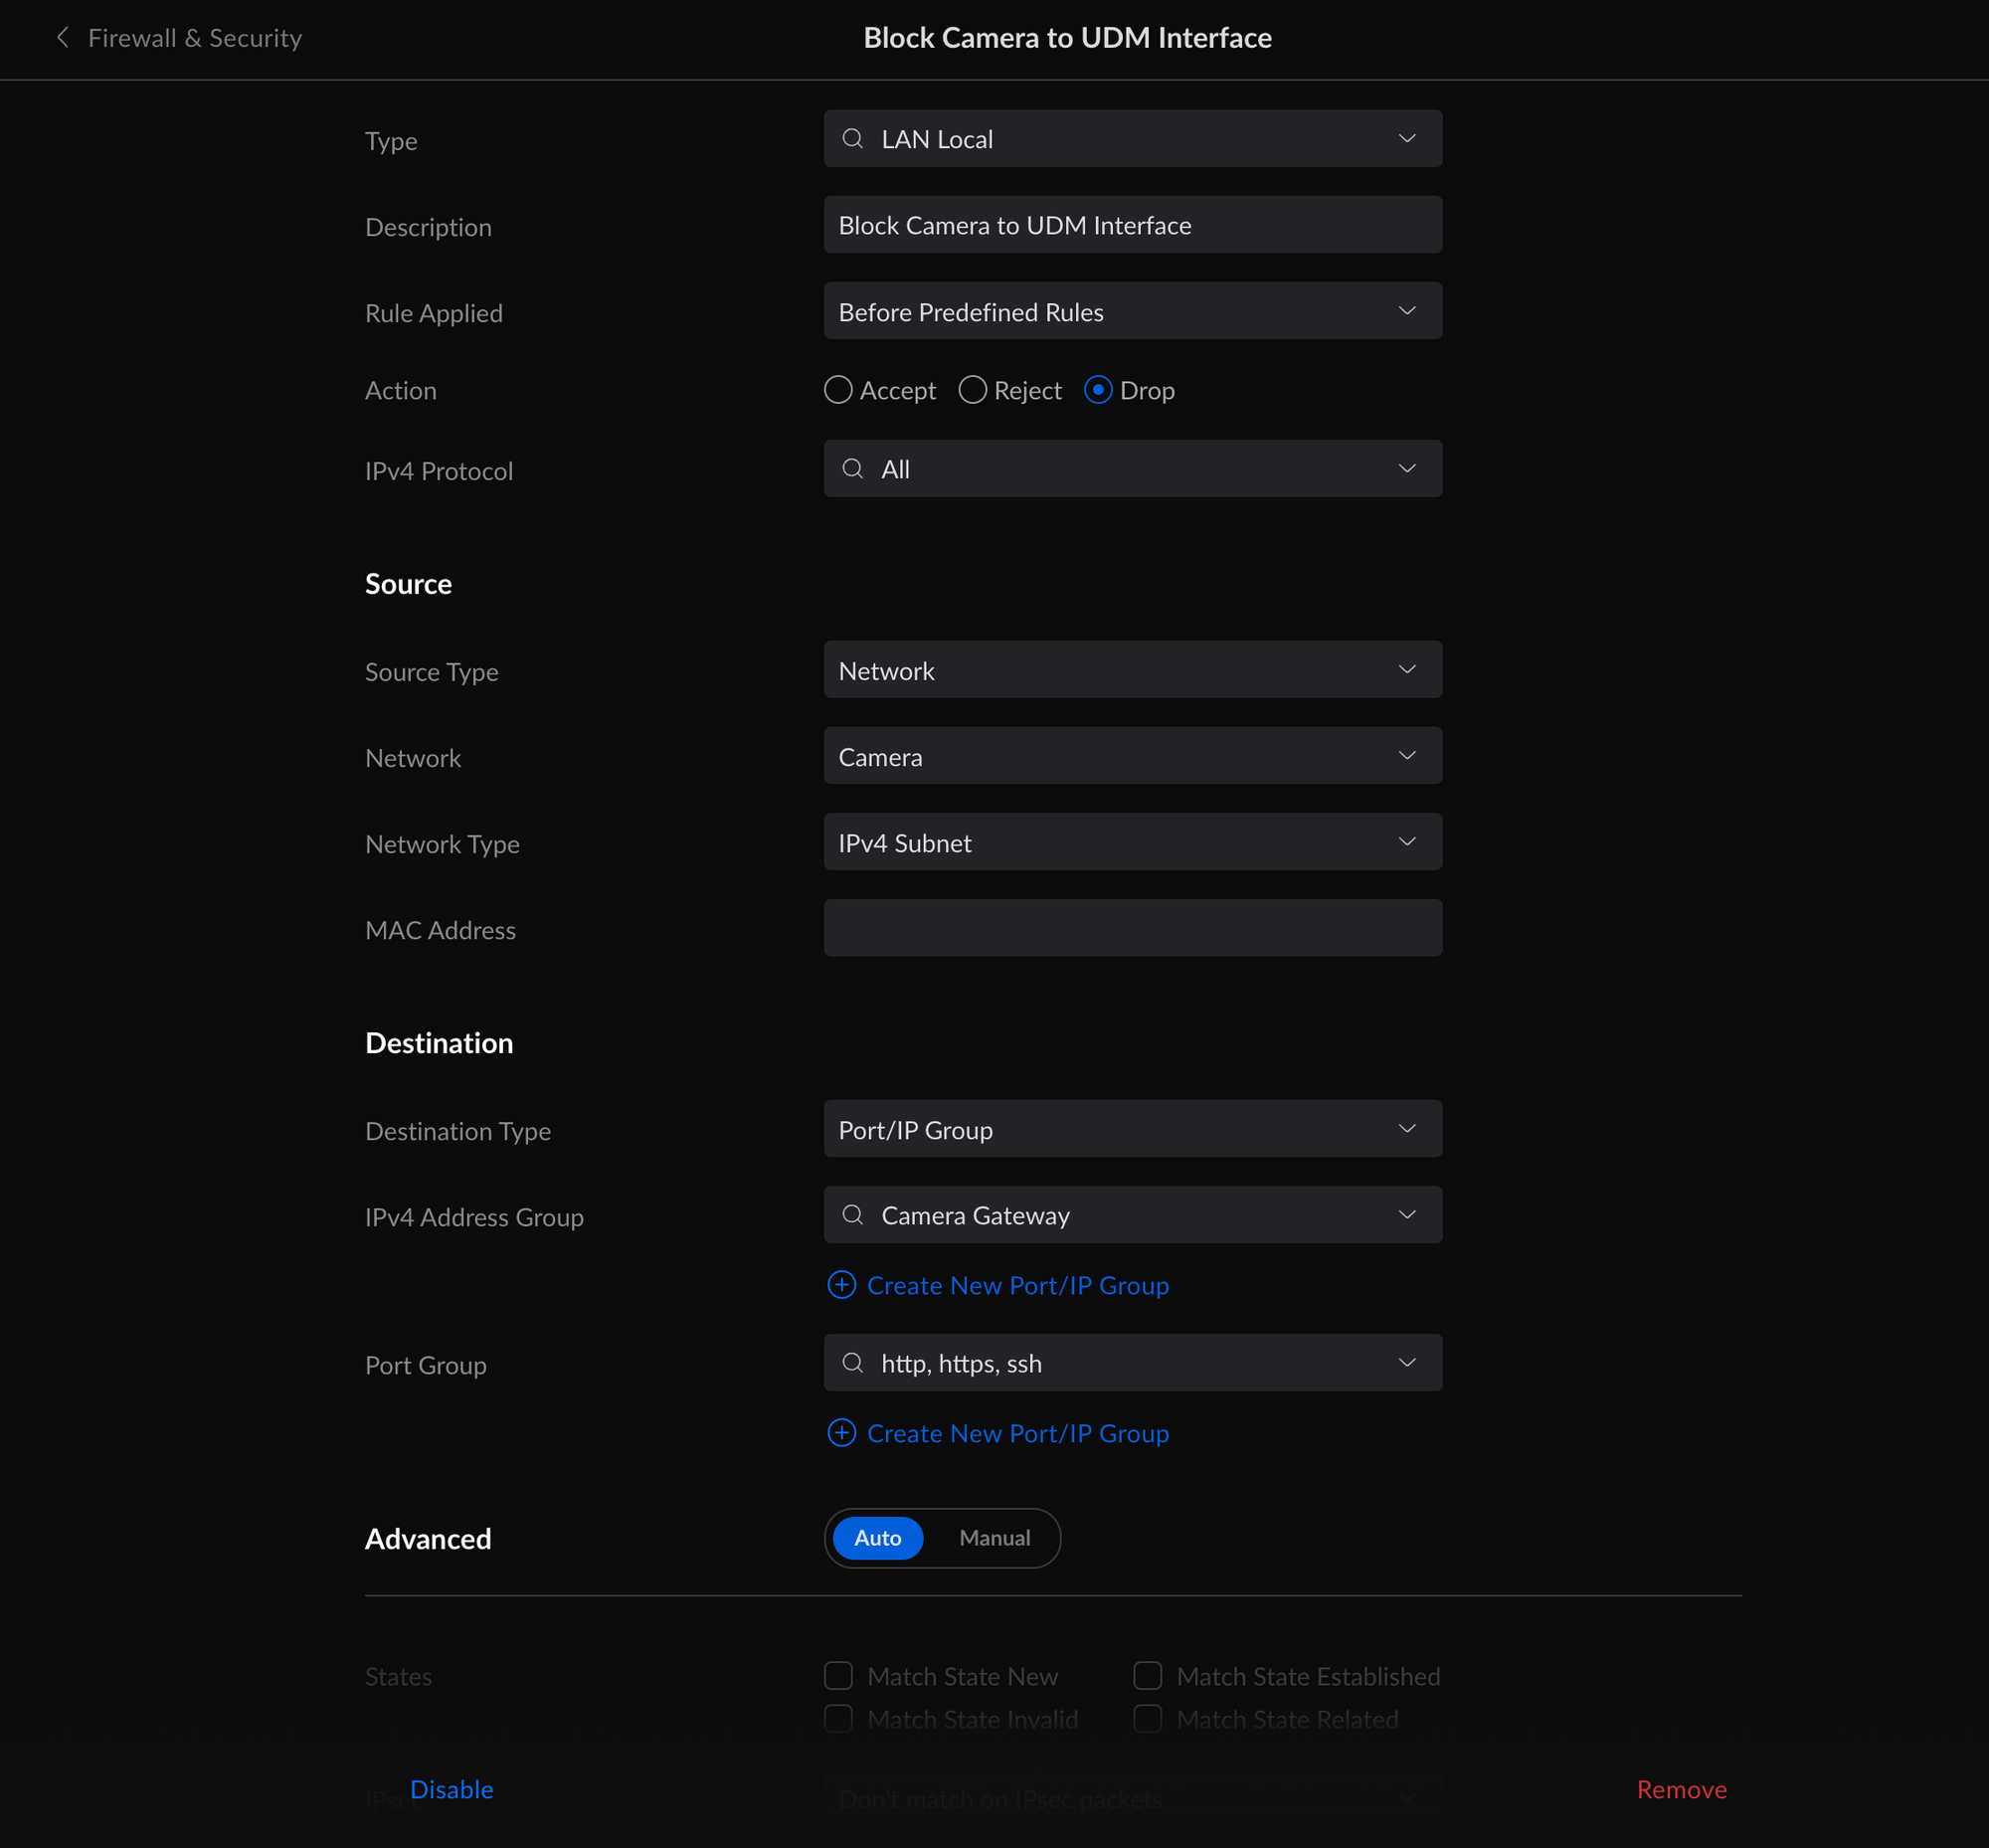The width and height of the screenshot is (1989, 1848).
Task: Click plus icon under IPv4 Address Group
Action: click(841, 1285)
